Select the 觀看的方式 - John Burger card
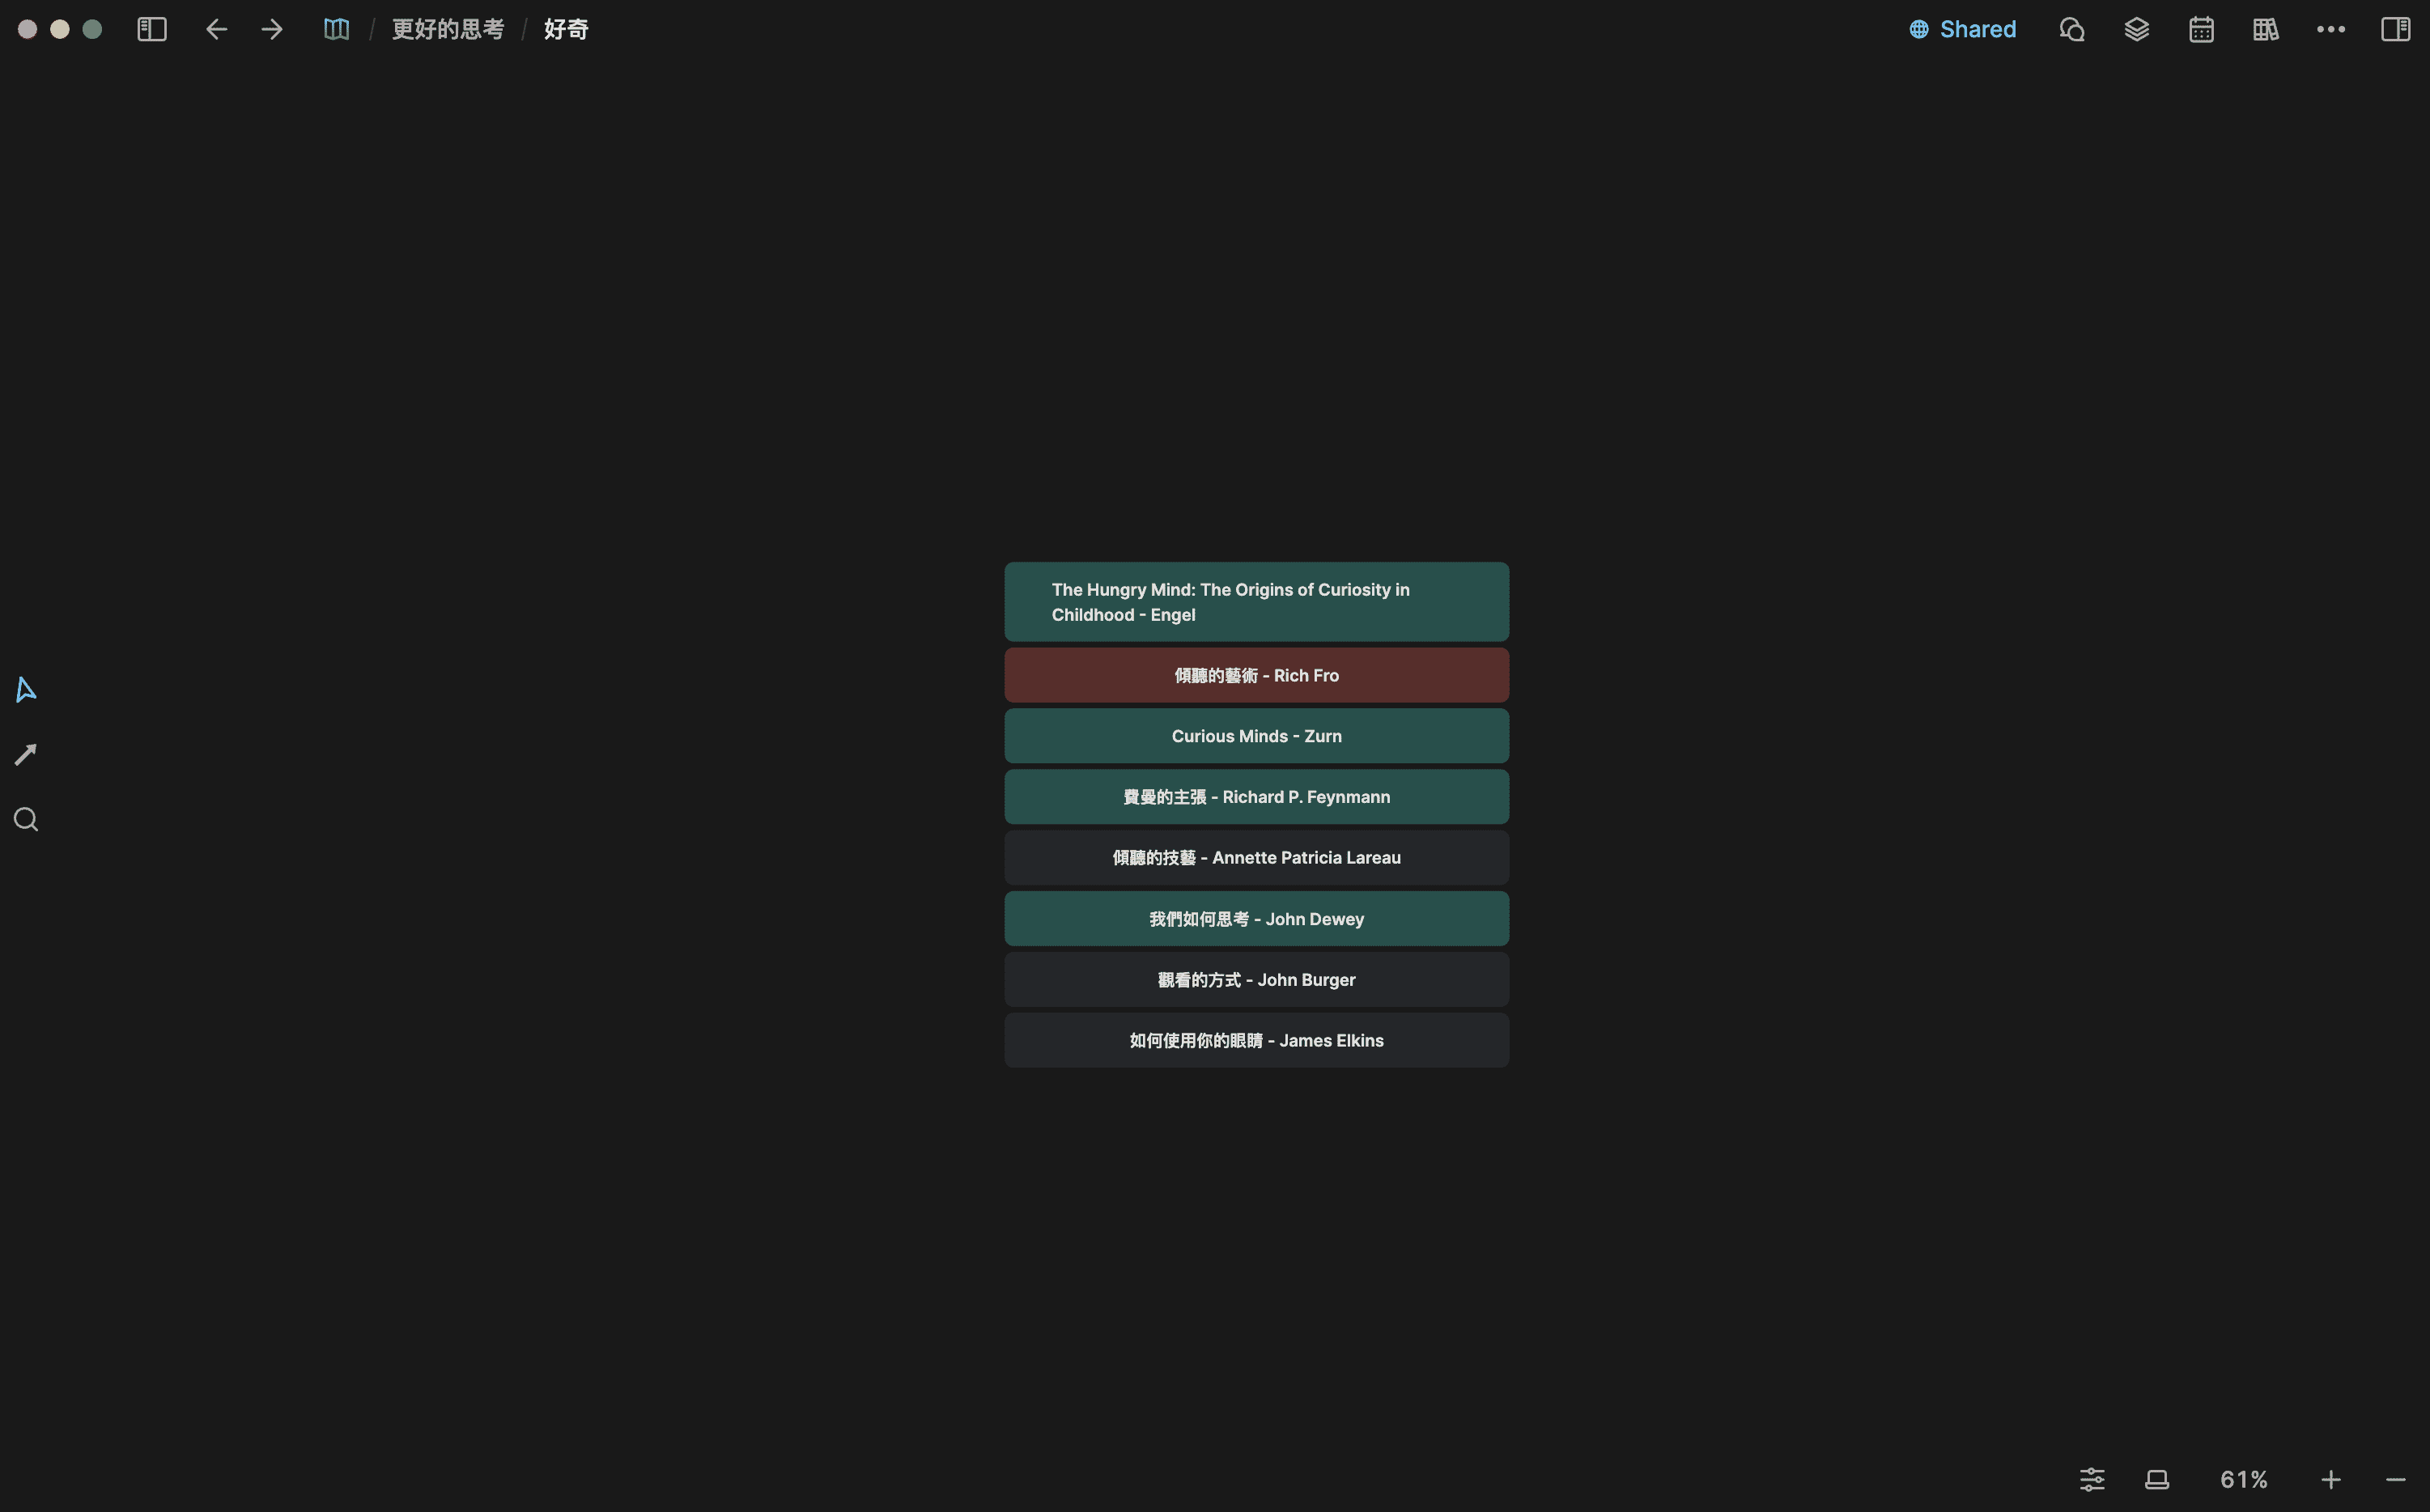The width and height of the screenshot is (2430, 1512). [1256, 980]
